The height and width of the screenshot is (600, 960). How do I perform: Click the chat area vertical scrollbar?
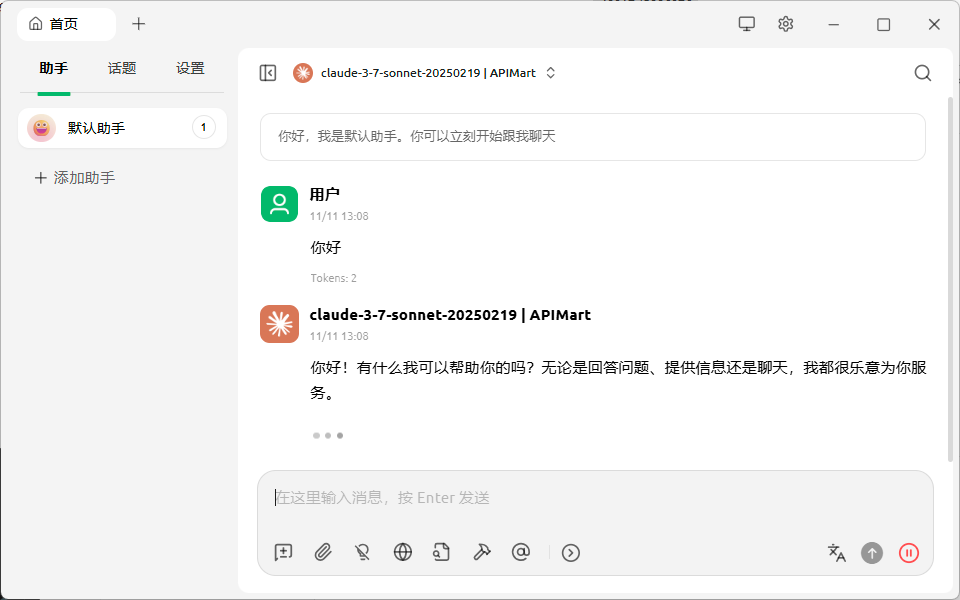950,279
